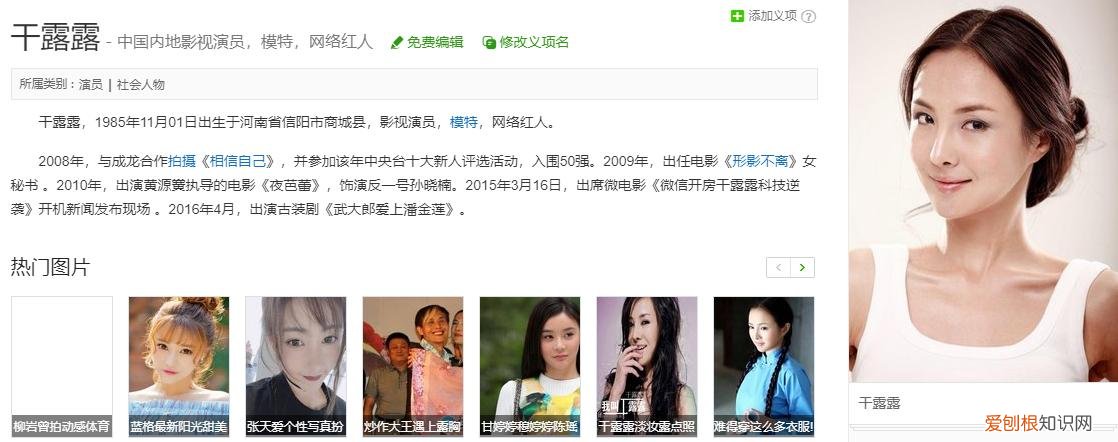Select the 社会人物 category tag
The width and height of the screenshot is (1118, 442).
140,84
